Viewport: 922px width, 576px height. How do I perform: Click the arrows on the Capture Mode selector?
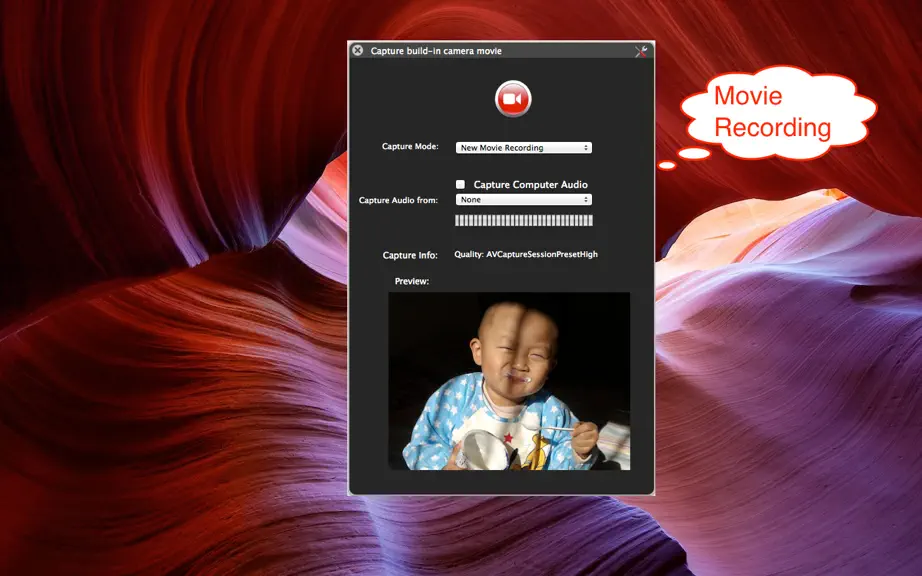(586, 148)
